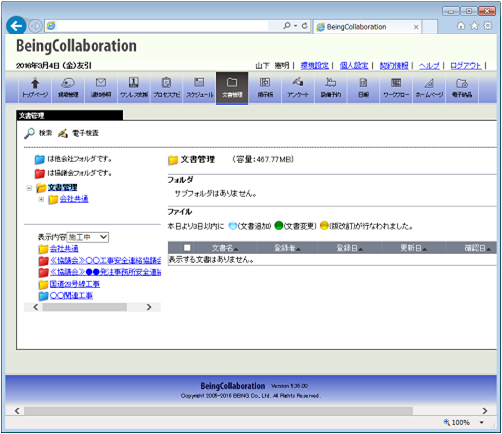Open the 電子納品 toolbar icon

[x=462, y=87]
